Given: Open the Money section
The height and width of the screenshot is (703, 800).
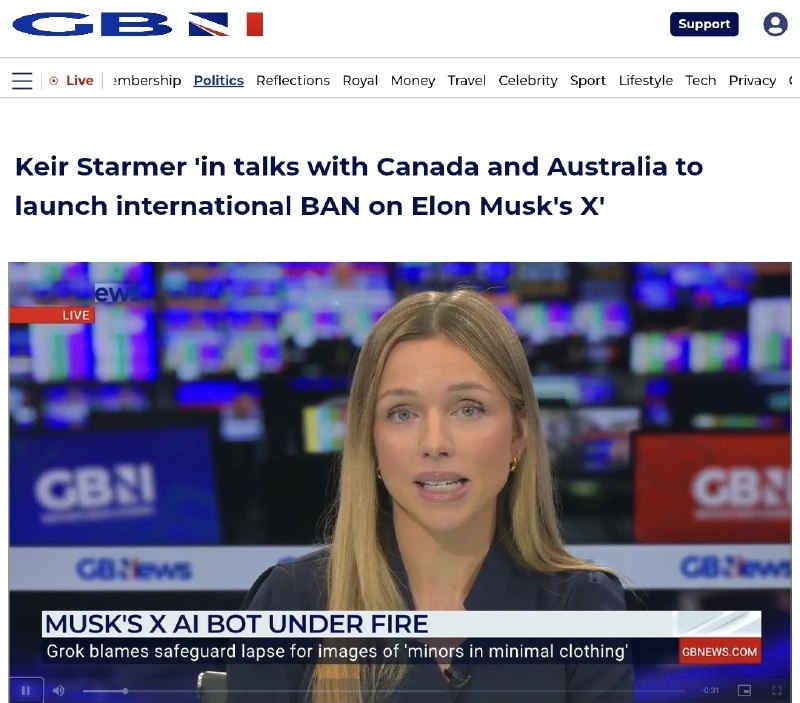Looking at the screenshot, I should coord(413,81).
